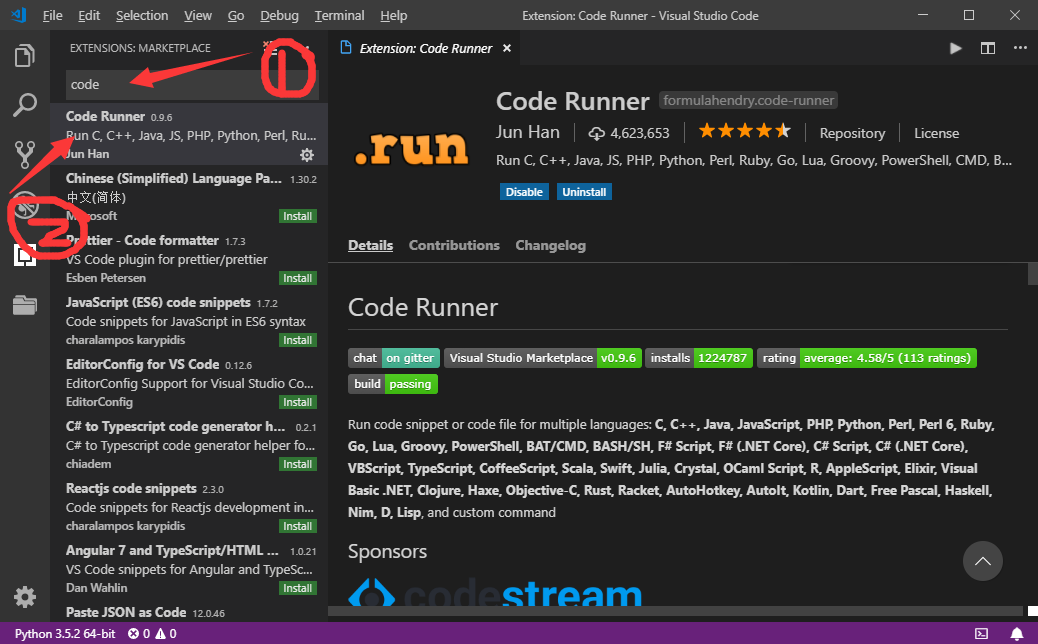This screenshot has width=1038, height=644.
Task: Switch to the Contributions tab
Action: [454, 245]
